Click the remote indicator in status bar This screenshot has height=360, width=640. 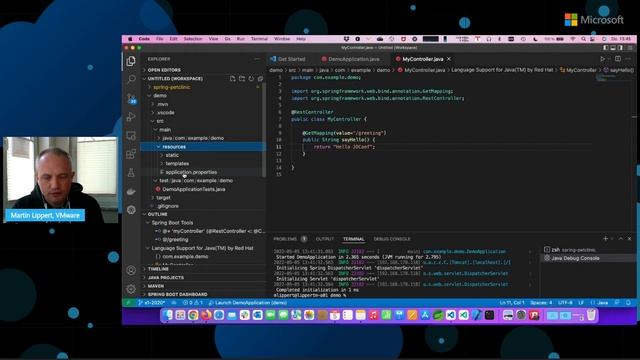pos(128,302)
